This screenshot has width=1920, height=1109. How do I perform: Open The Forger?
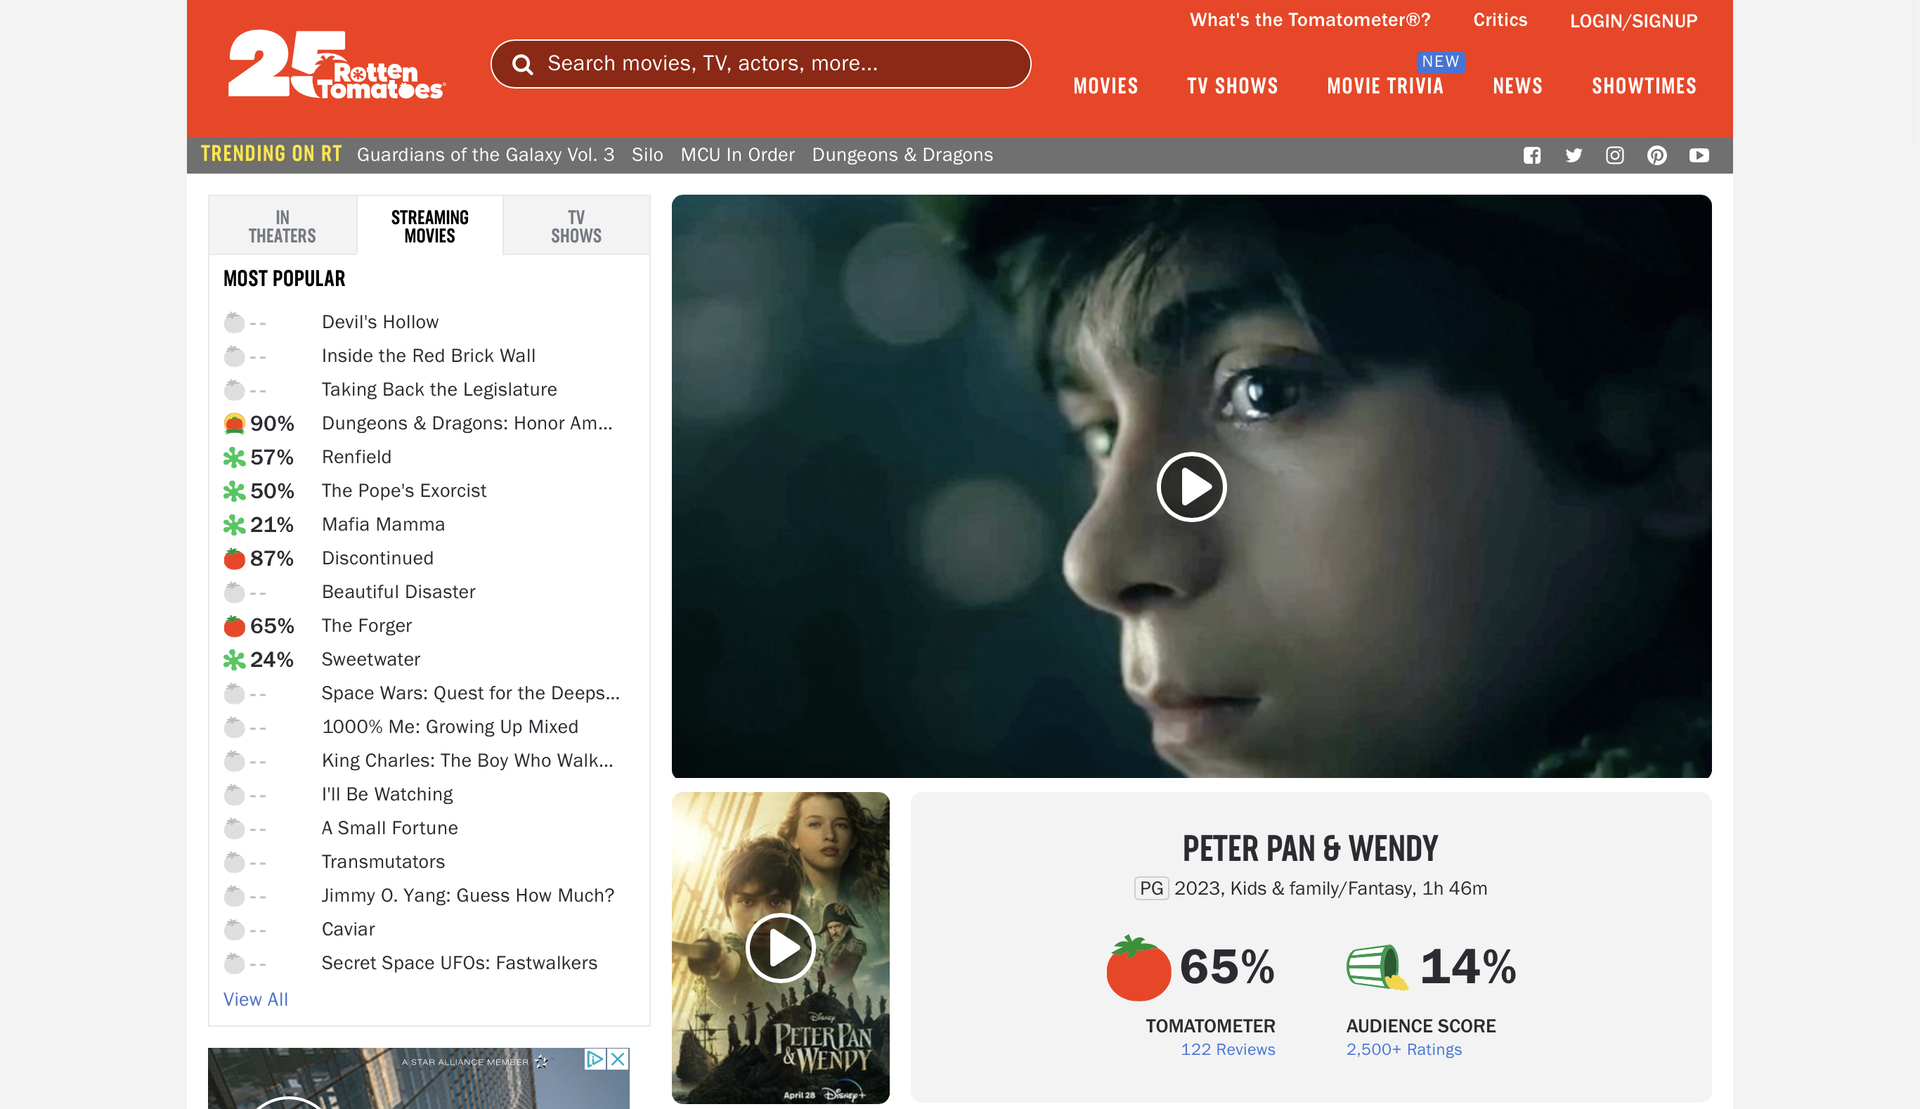click(x=366, y=626)
